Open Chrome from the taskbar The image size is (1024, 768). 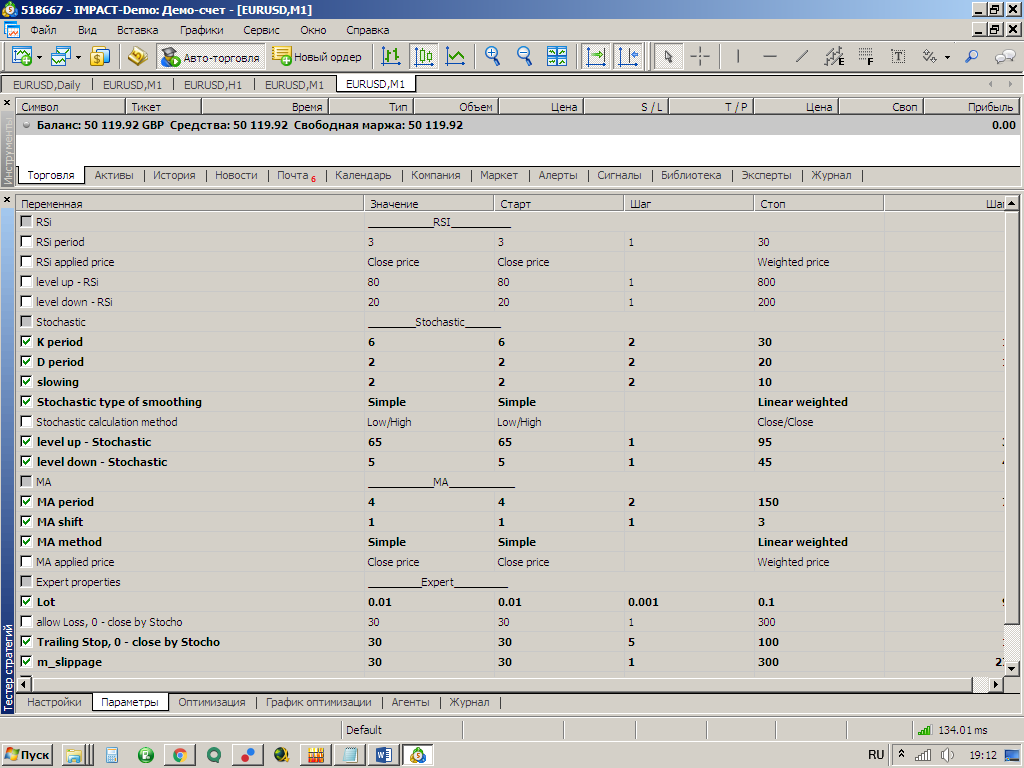(x=180, y=755)
